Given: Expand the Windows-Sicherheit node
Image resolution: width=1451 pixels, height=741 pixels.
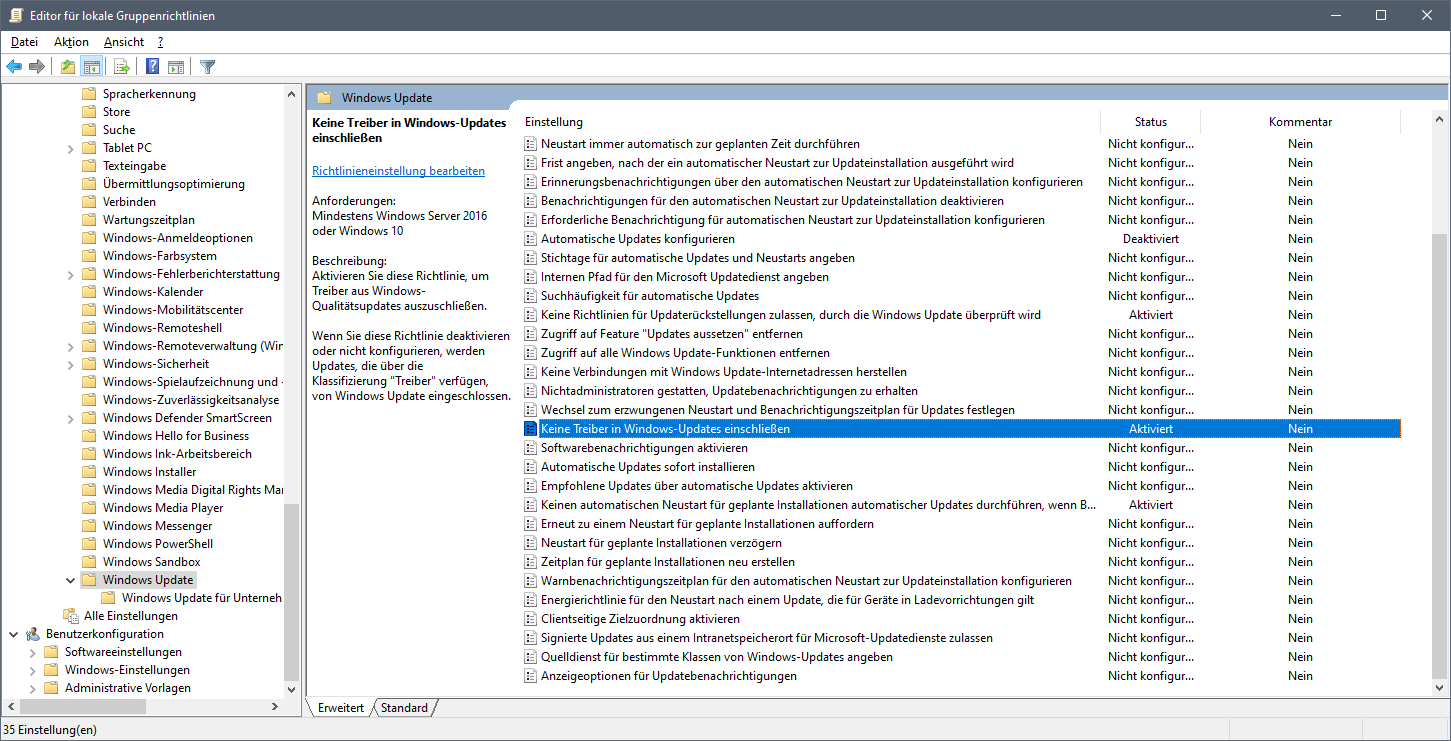Looking at the screenshot, I should tap(71, 364).
